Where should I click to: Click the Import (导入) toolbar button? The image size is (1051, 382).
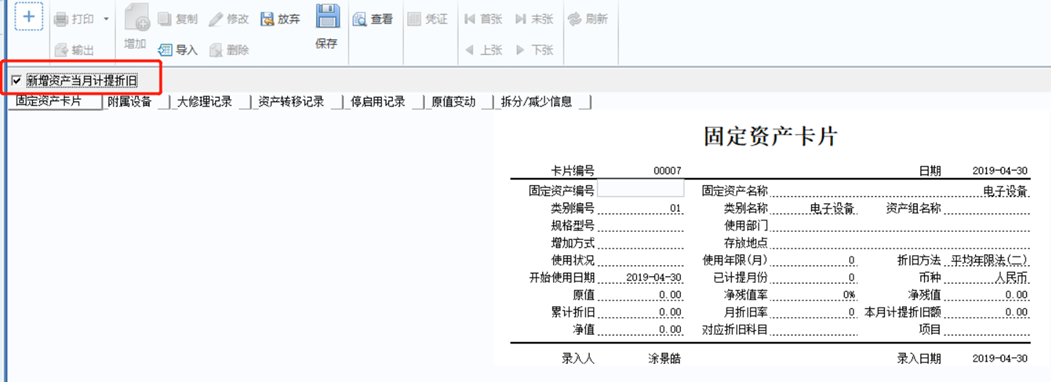178,50
